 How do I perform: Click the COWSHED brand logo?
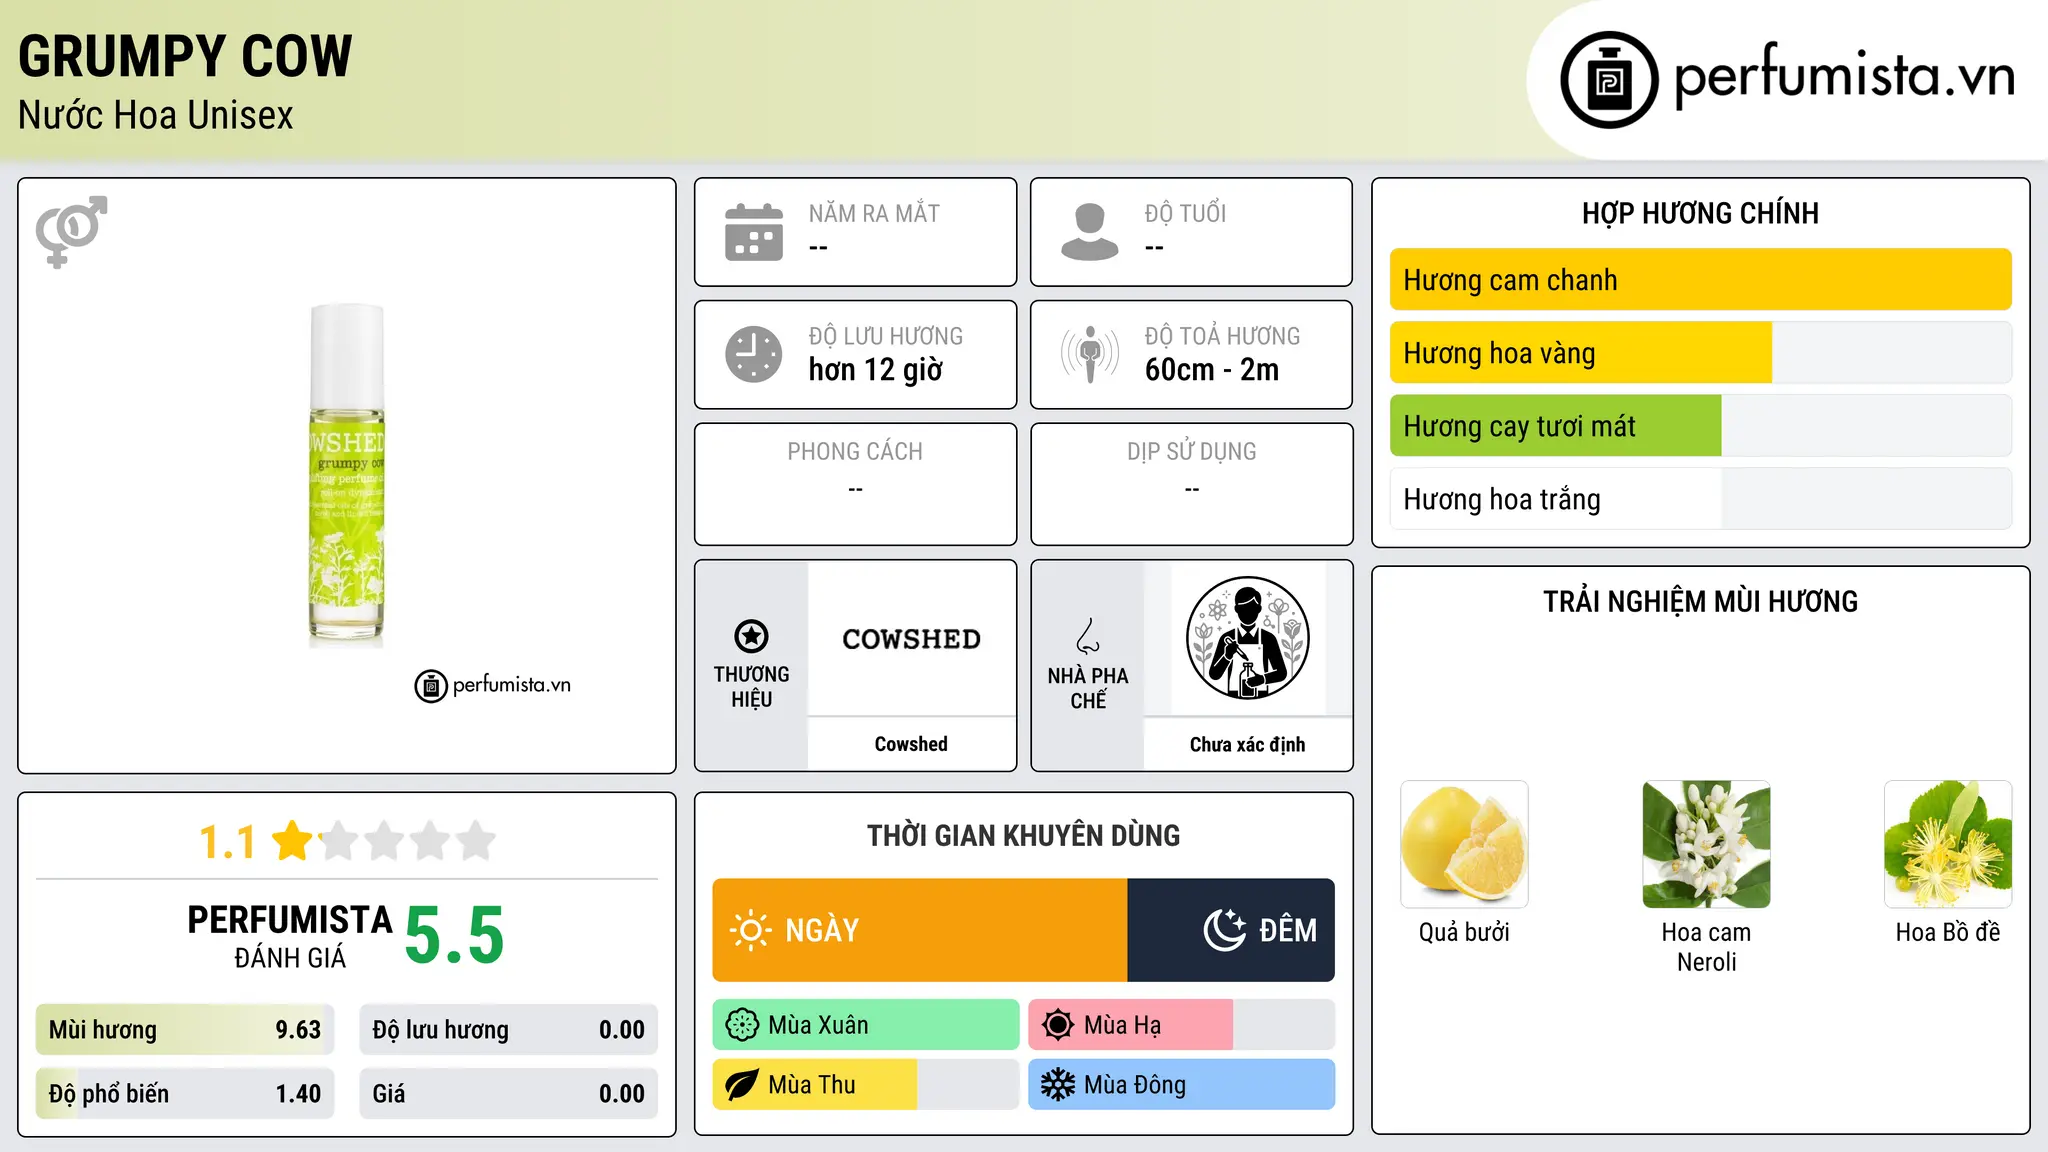911,639
